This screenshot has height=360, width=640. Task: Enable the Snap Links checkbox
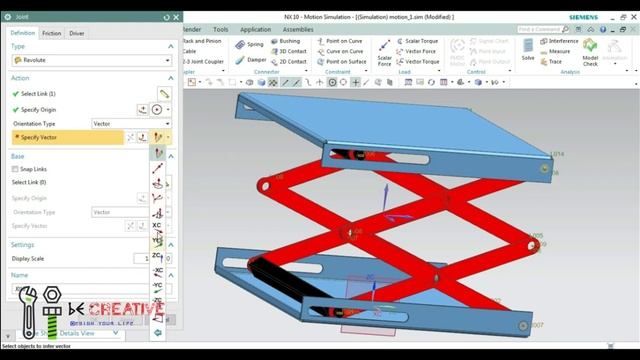(x=15, y=169)
